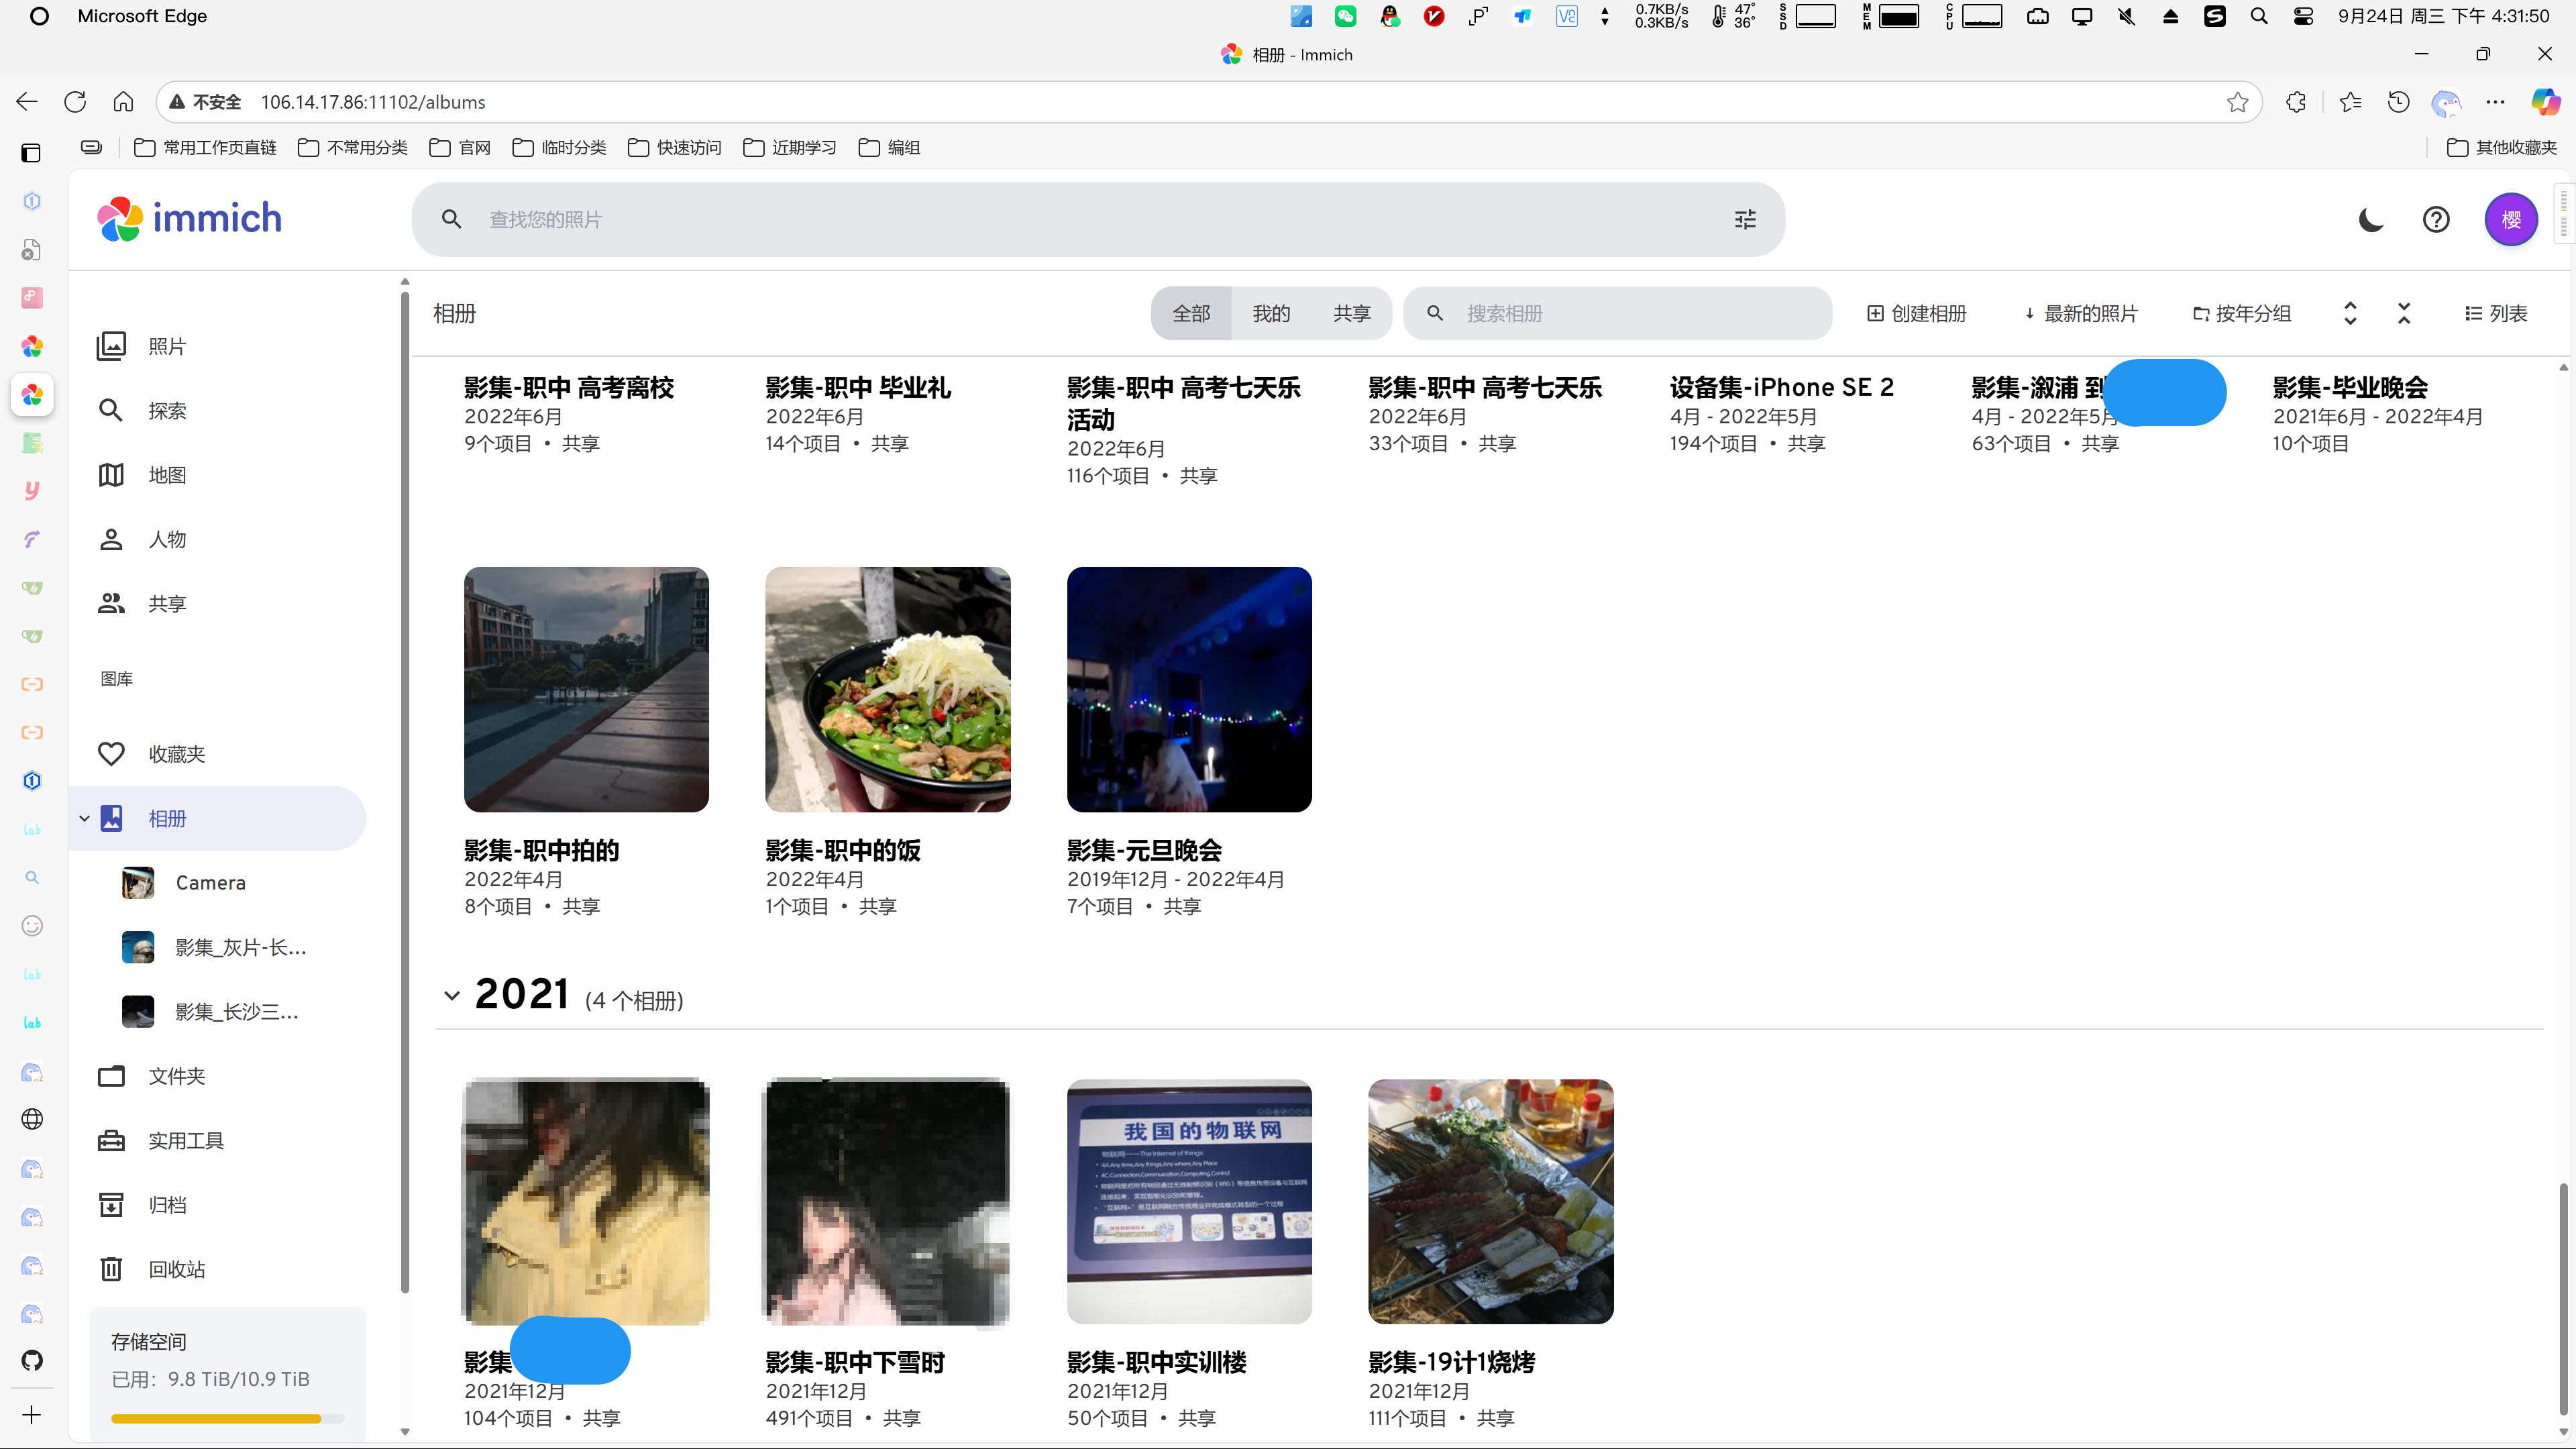Viewport: 2576px width, 1449px height.
Task: Click 创建相册 create album button
Action: click(1916, 314)
